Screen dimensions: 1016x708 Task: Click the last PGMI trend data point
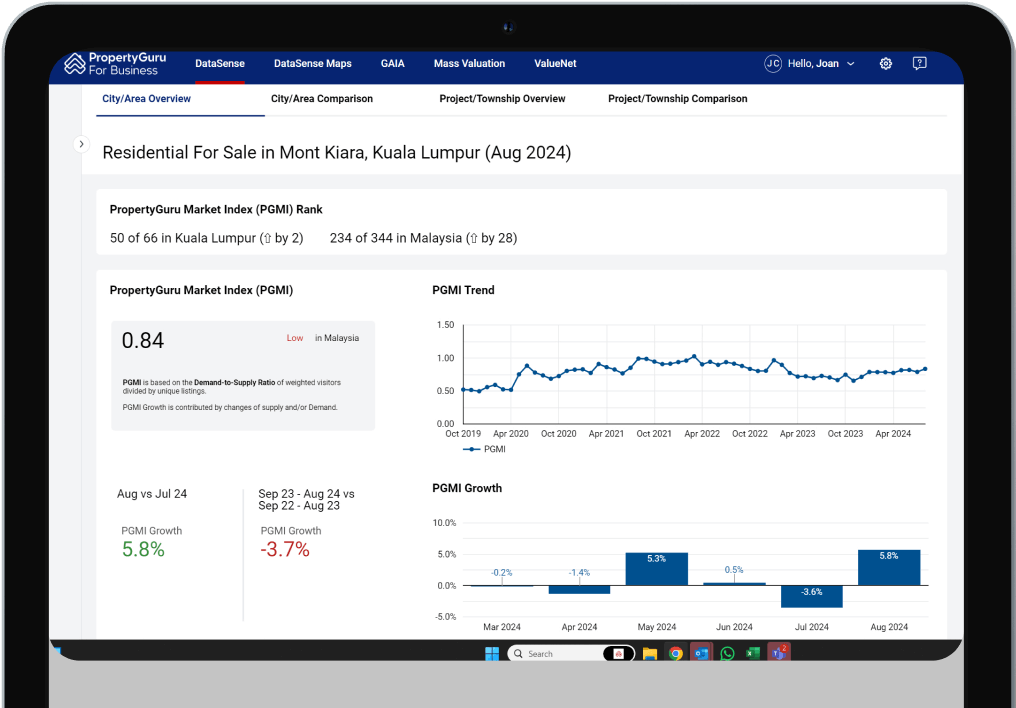(925, 369)
